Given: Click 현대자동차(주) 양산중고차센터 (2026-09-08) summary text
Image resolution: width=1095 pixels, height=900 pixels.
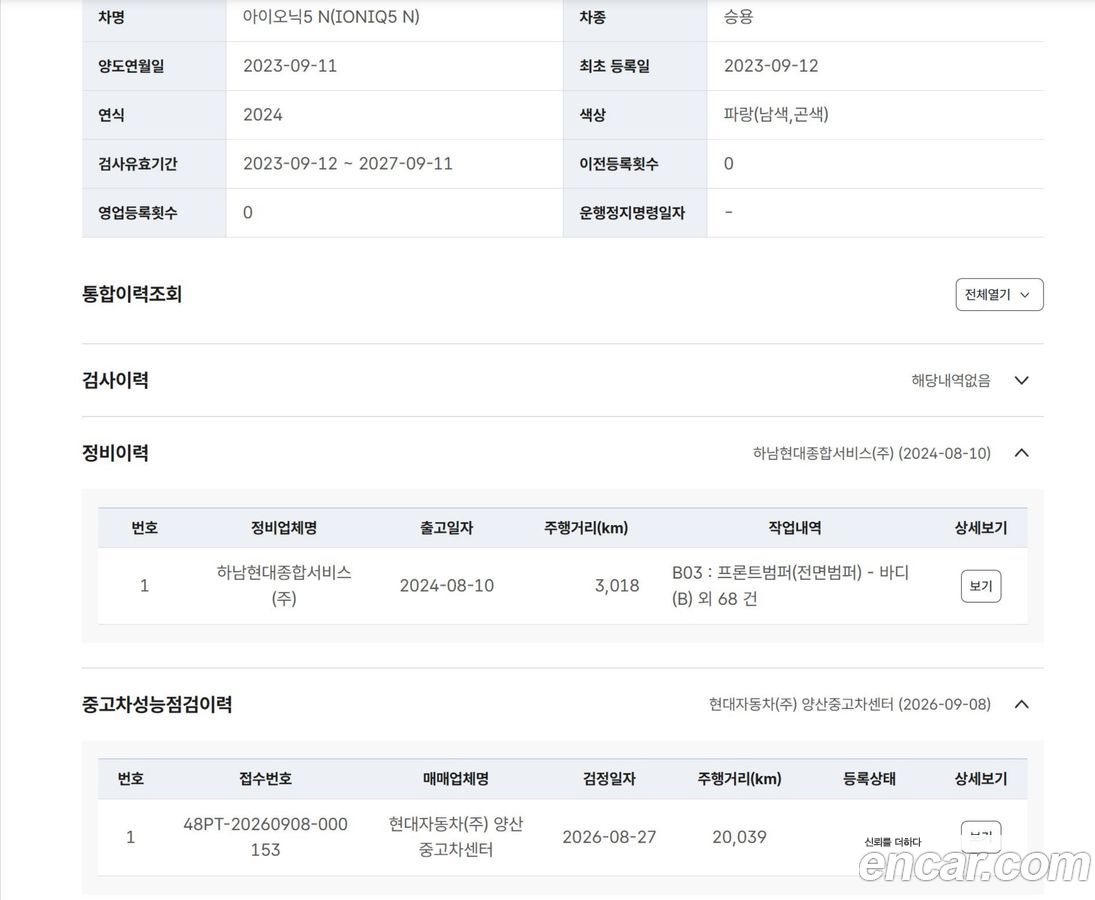Looking at the screenshot, I should [x=849, y=704].
